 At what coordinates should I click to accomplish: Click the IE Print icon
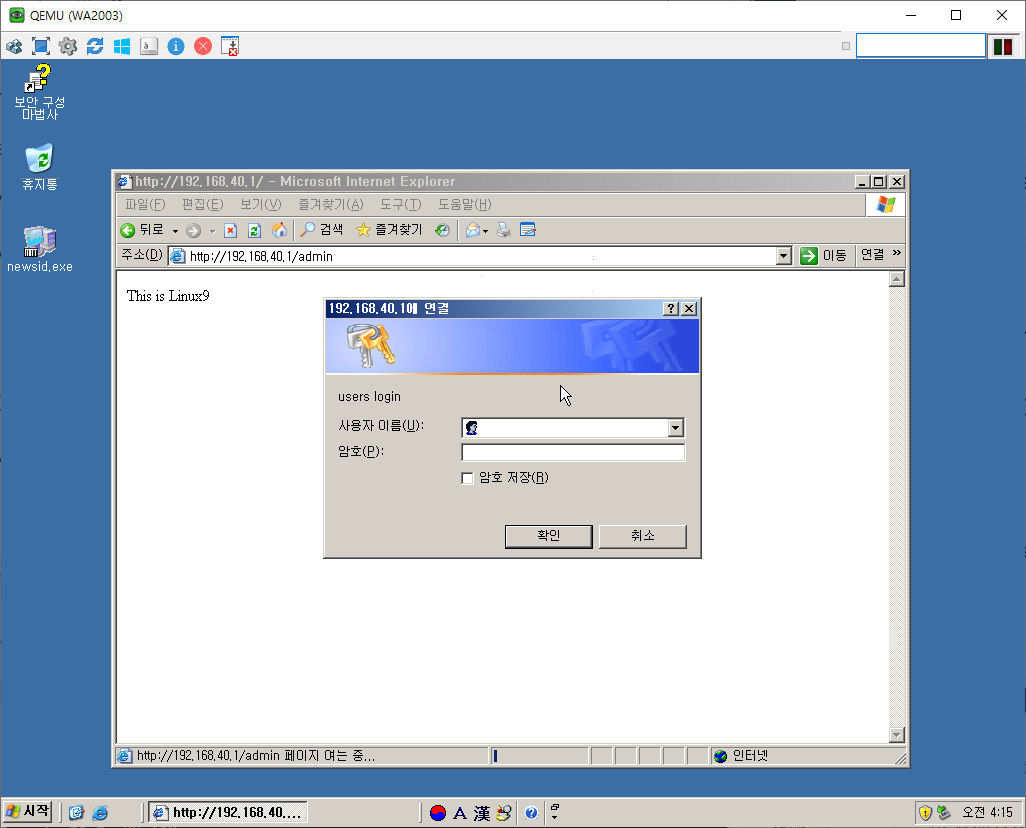[503, 230]
